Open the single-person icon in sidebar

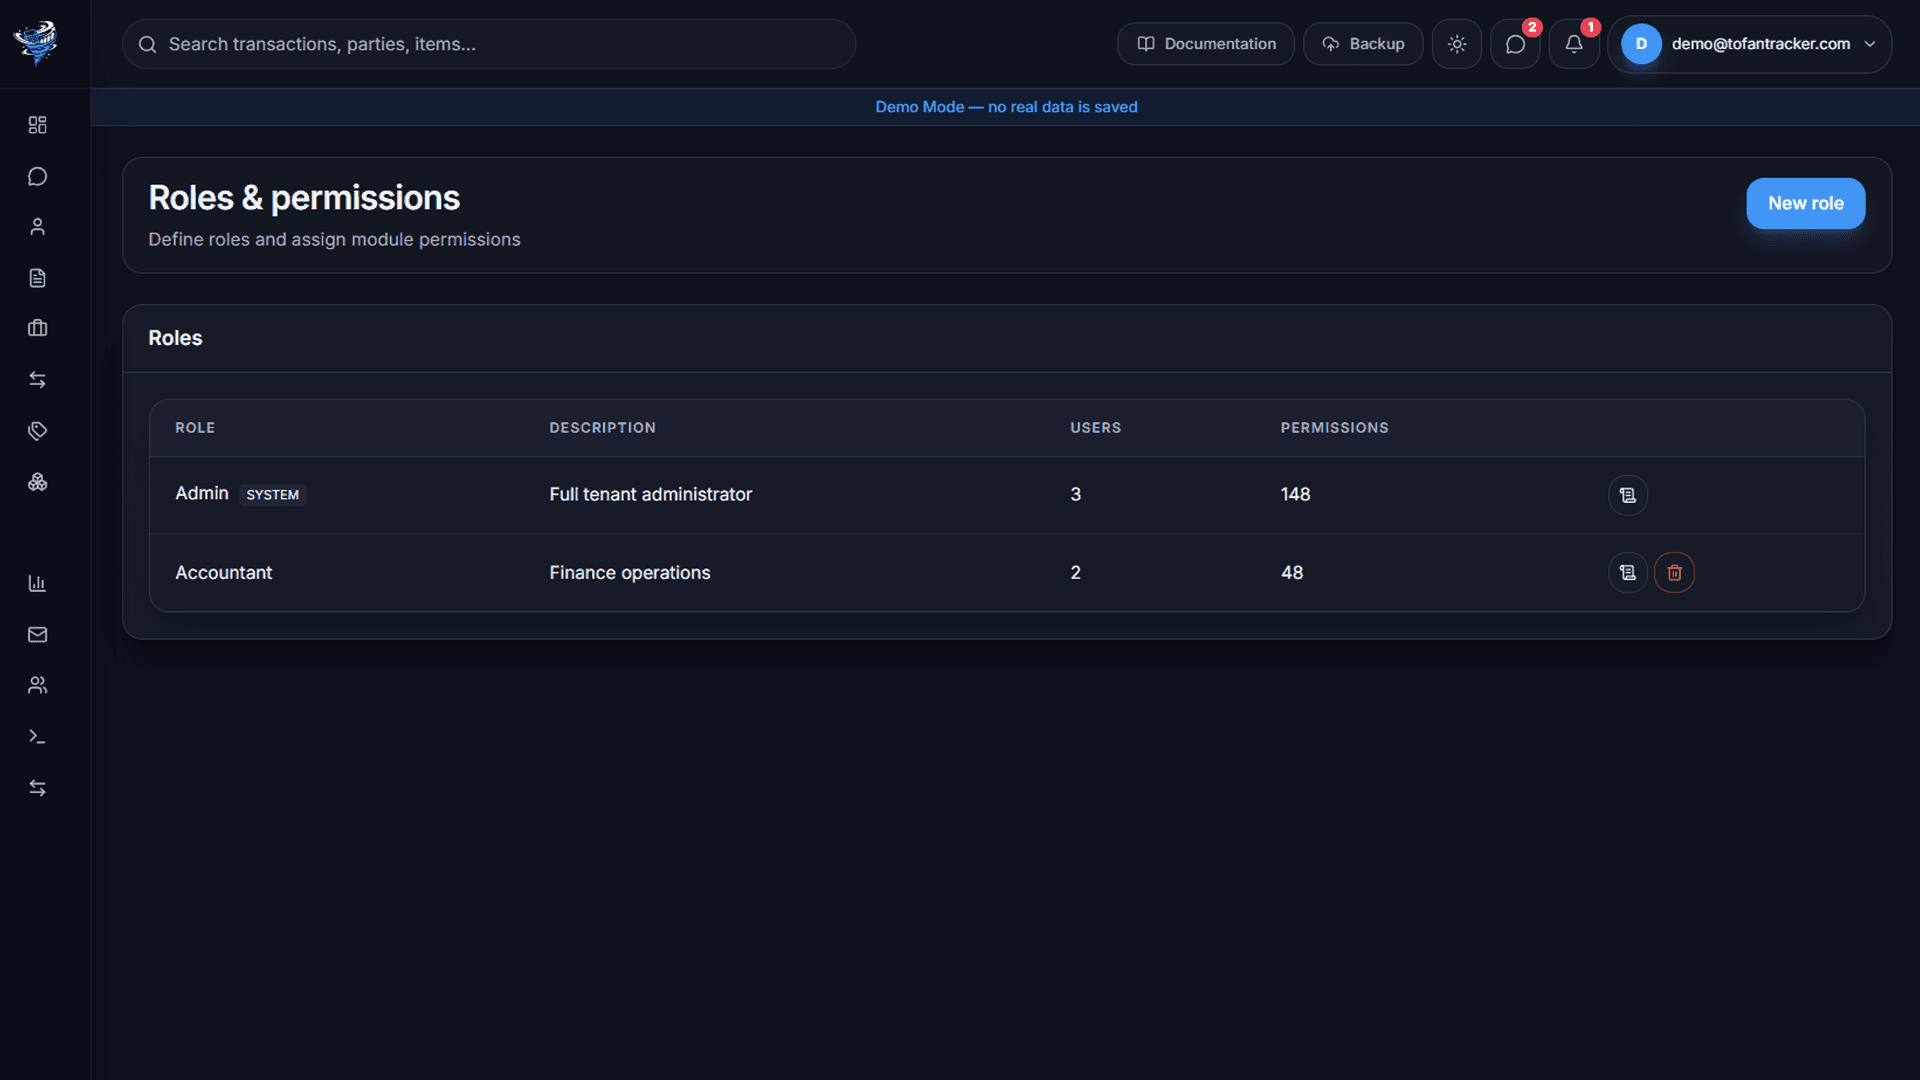37,227
